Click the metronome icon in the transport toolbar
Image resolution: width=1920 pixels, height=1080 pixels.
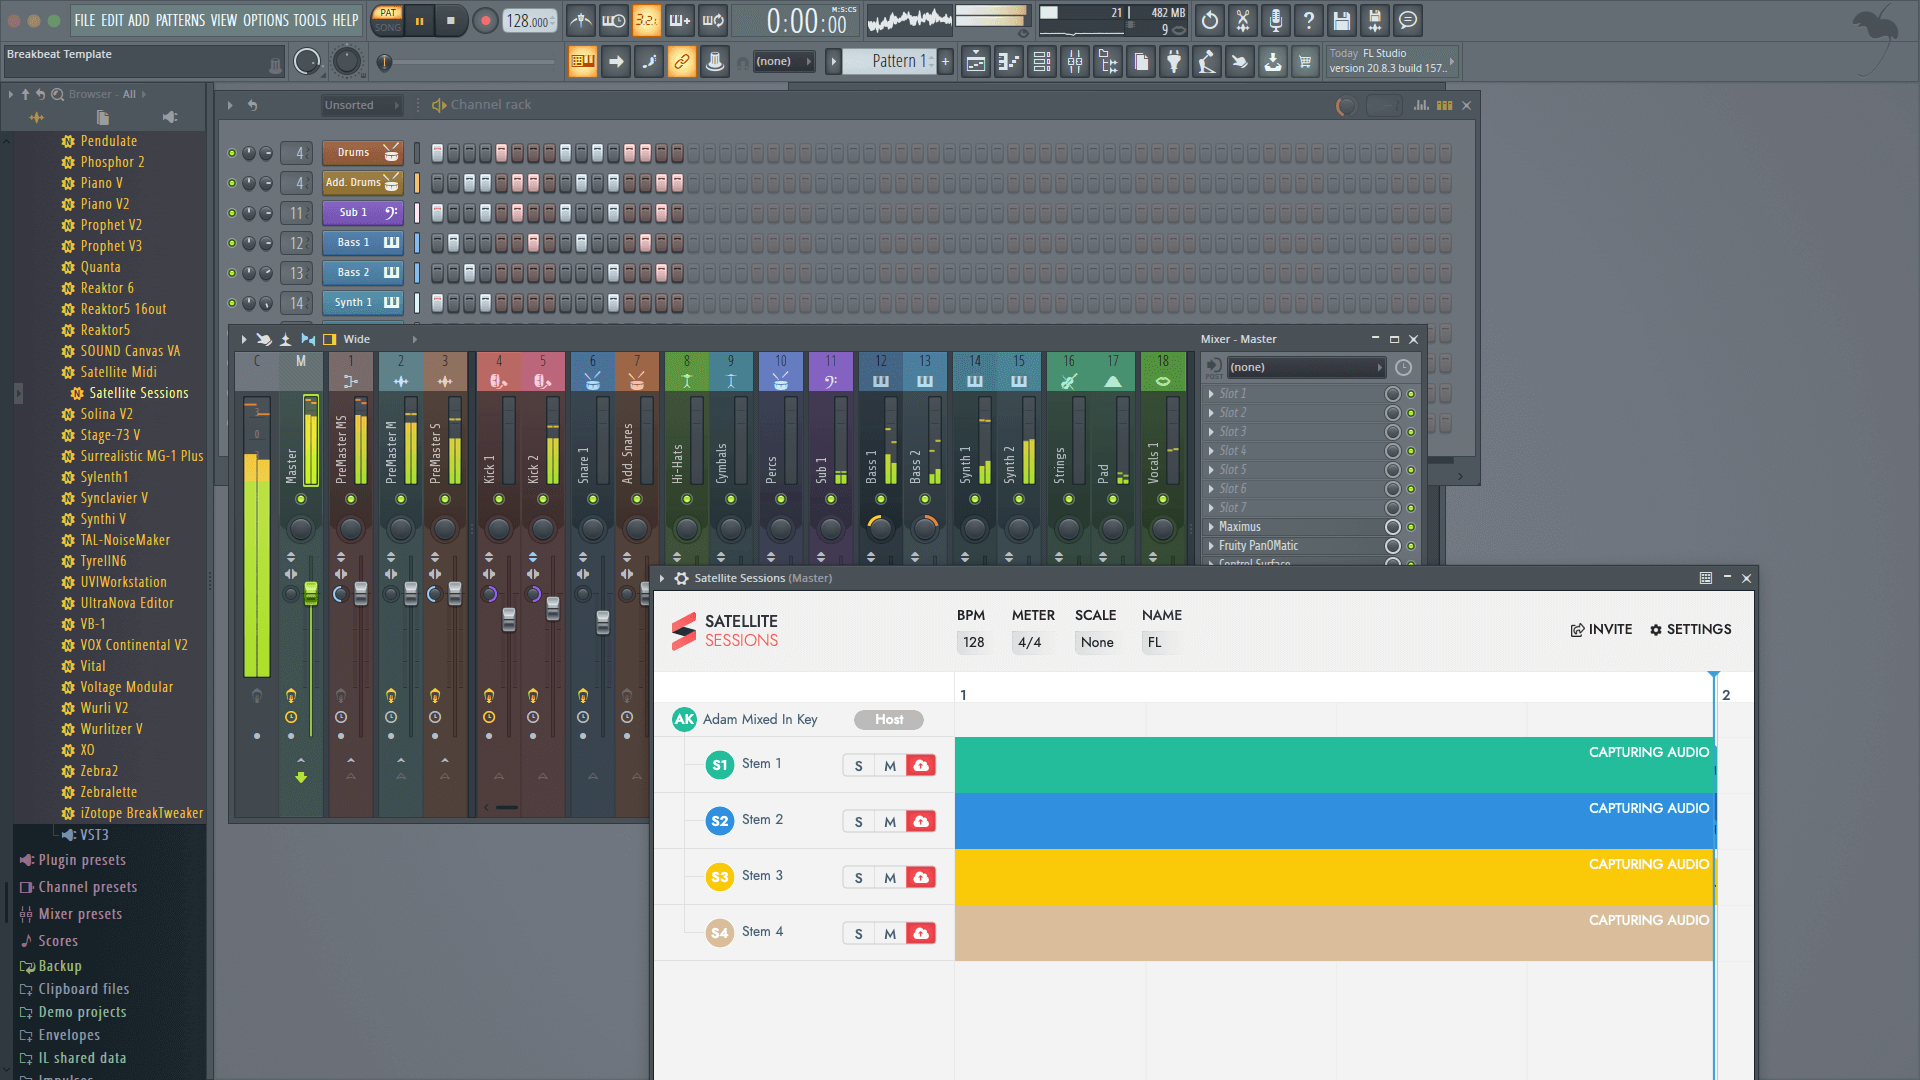pos(580,20)
